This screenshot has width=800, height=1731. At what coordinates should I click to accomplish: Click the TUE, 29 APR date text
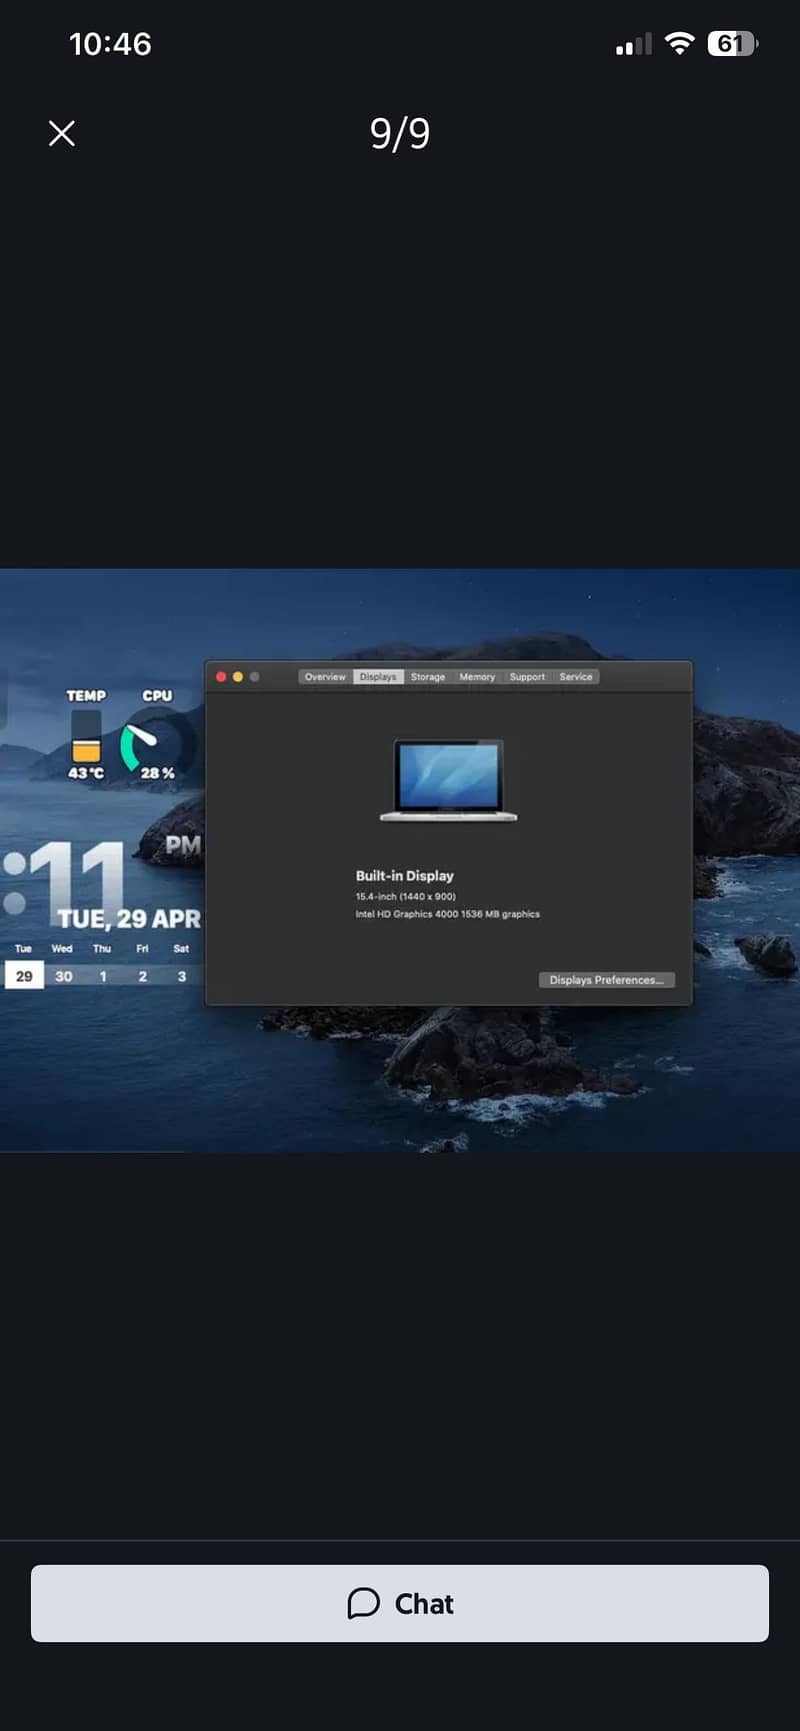129,919
